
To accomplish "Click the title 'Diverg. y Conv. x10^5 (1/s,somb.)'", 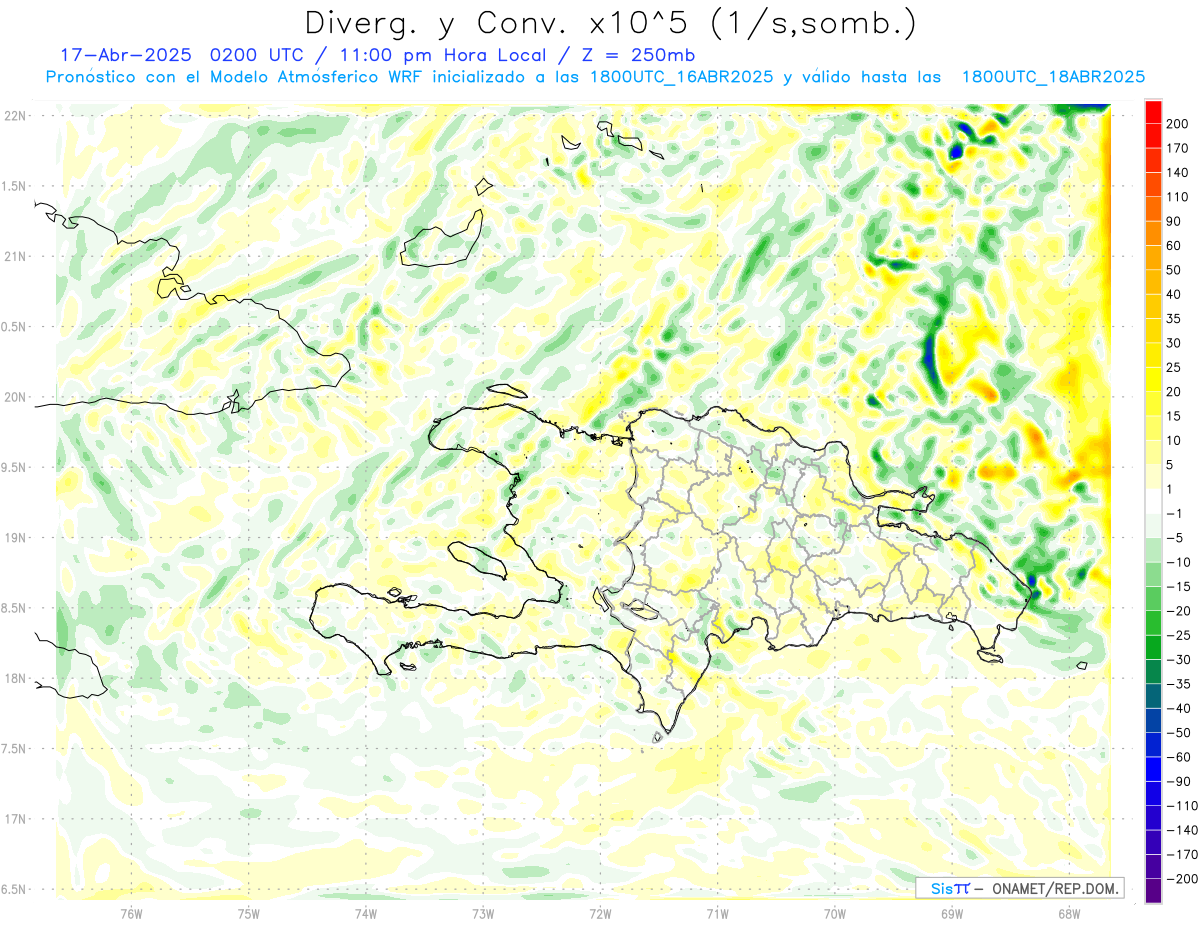I will click(x=610, y=23).
